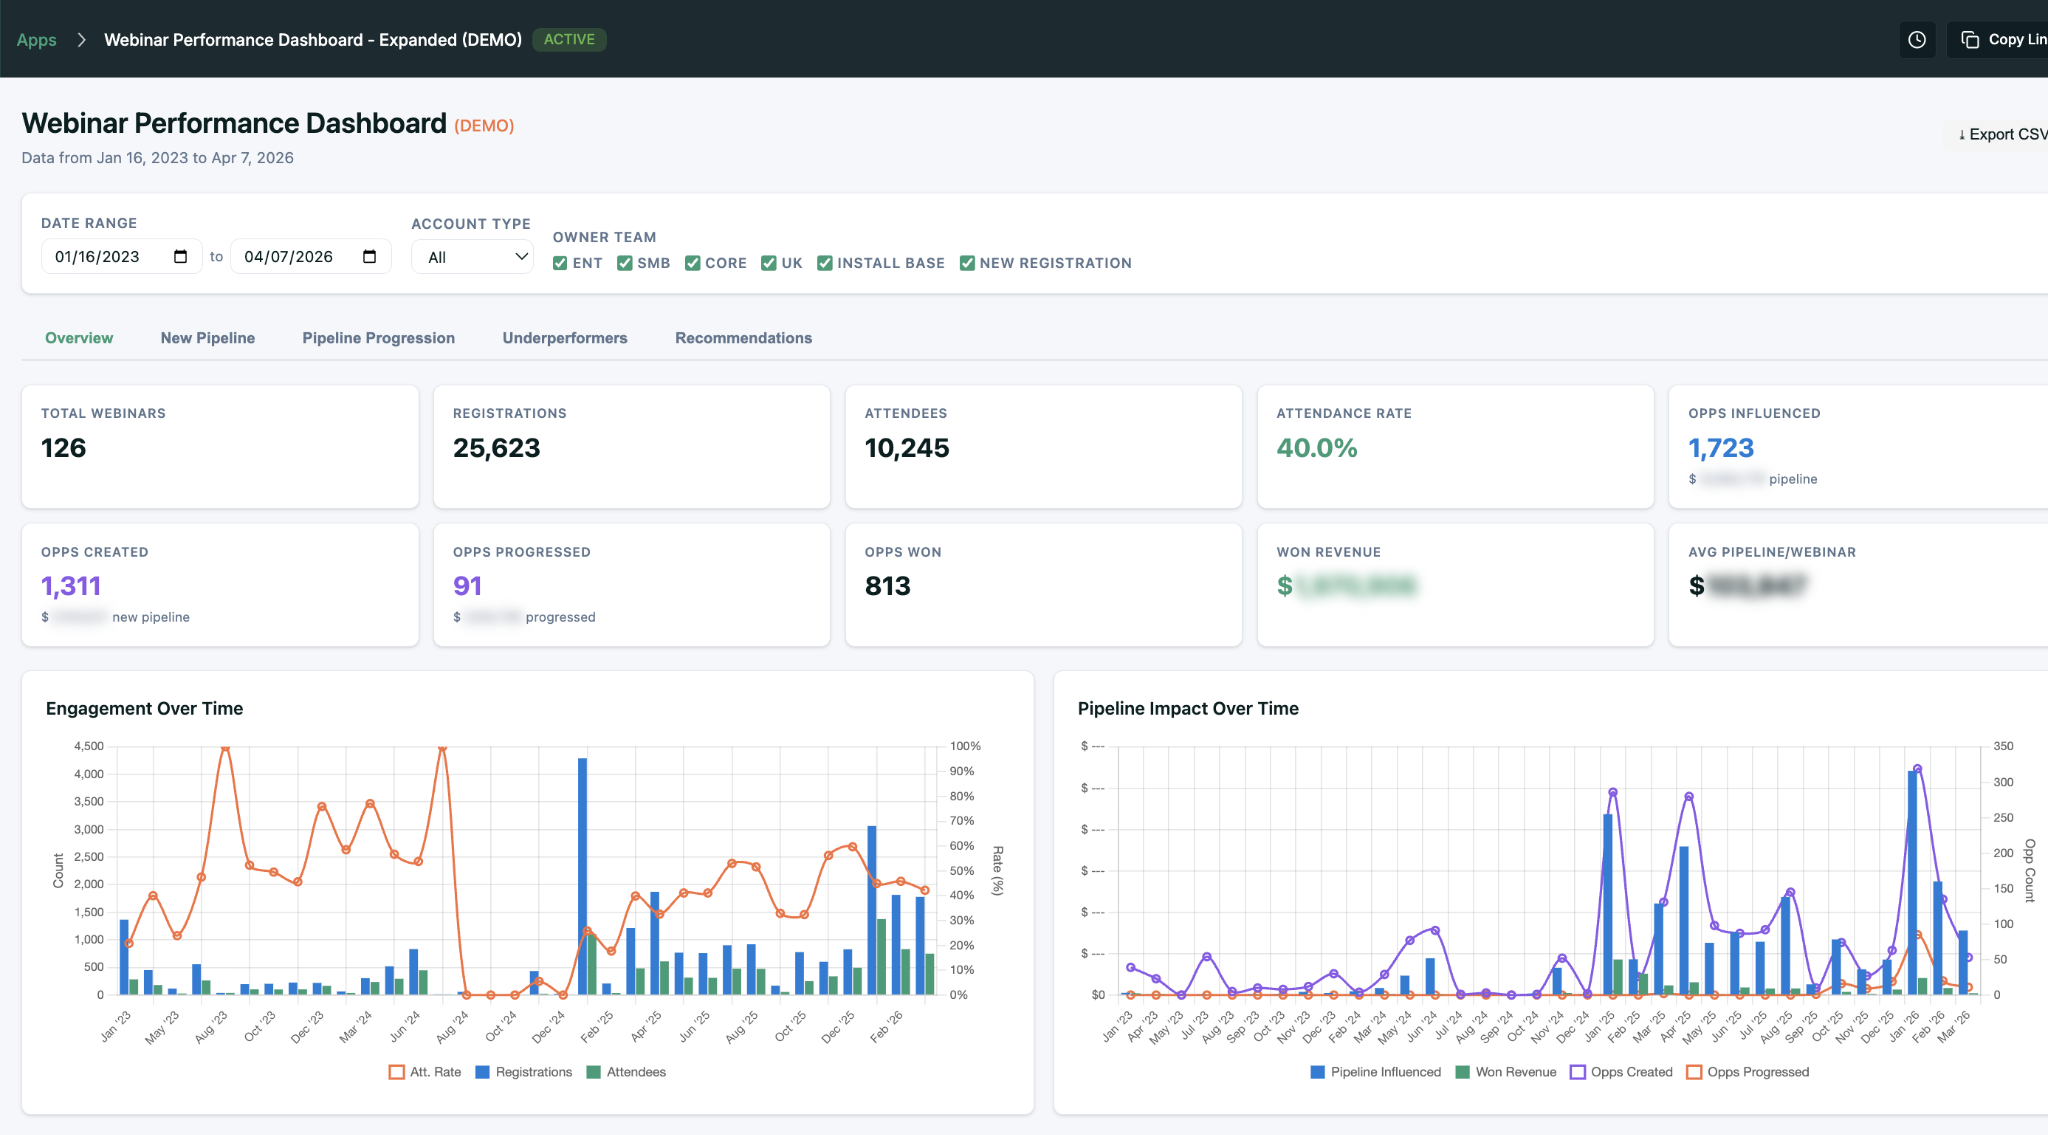This screenshot has height=1135, width=2048.
Task: Disable the UK owner team filter
Action: pyautogui.click(x=767, y=263)
